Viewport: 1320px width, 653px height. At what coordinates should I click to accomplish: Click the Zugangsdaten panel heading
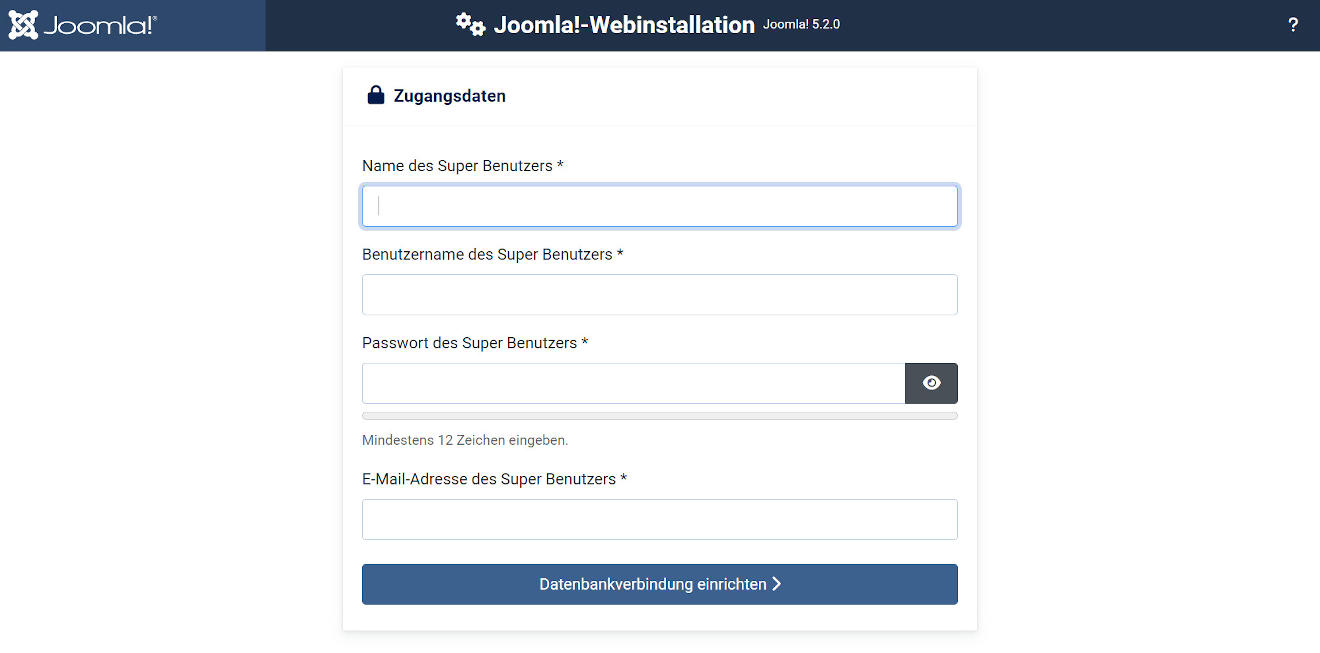[x=451, y=95]
